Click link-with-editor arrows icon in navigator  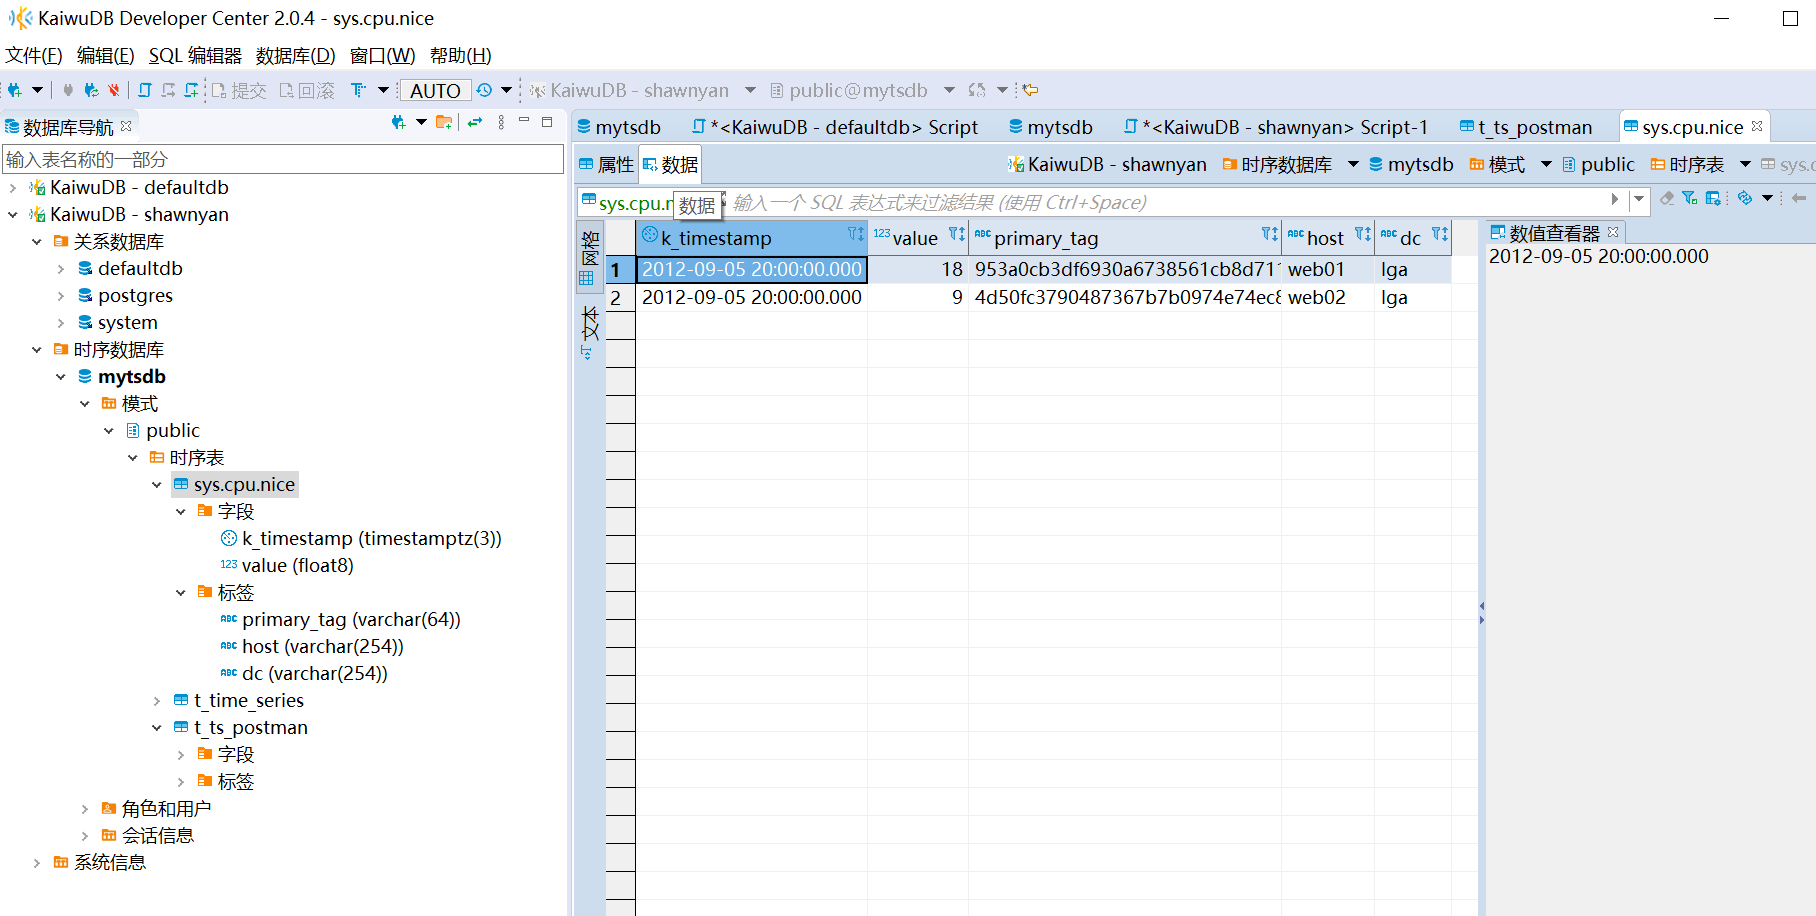[x=475, y=122]
